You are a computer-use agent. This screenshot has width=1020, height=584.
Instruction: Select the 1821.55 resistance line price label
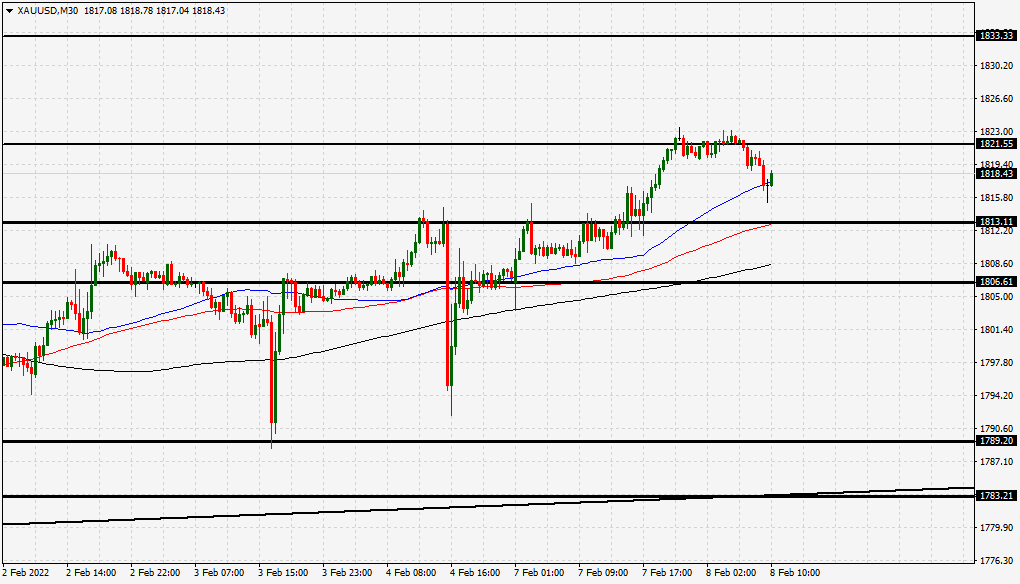(x=997, y=144)
